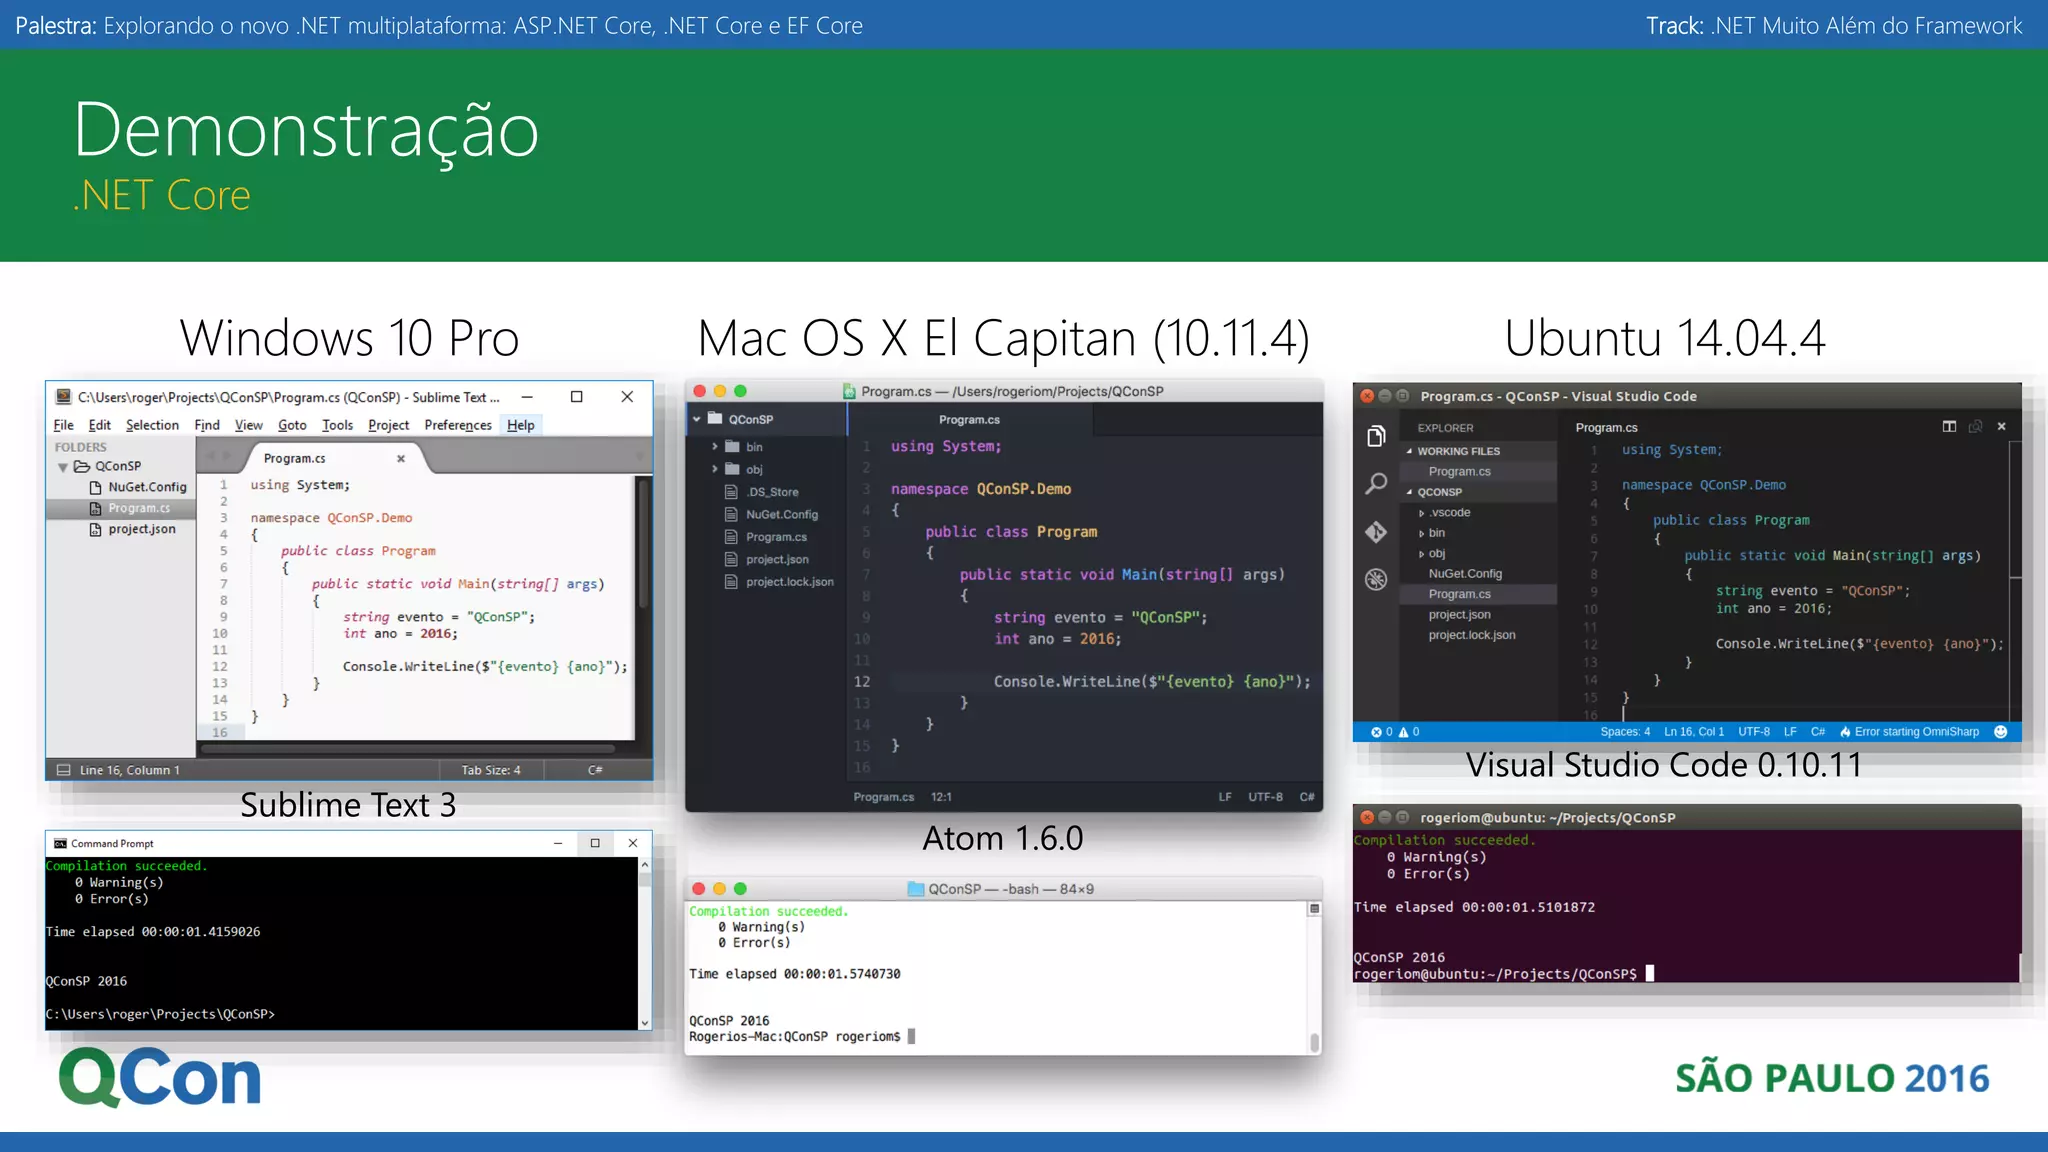Image resolution: width=2048 pixels, height=1152 pixels.
Task: Click LF line ending in Atom status bar
Action: tap(1225, 797)
